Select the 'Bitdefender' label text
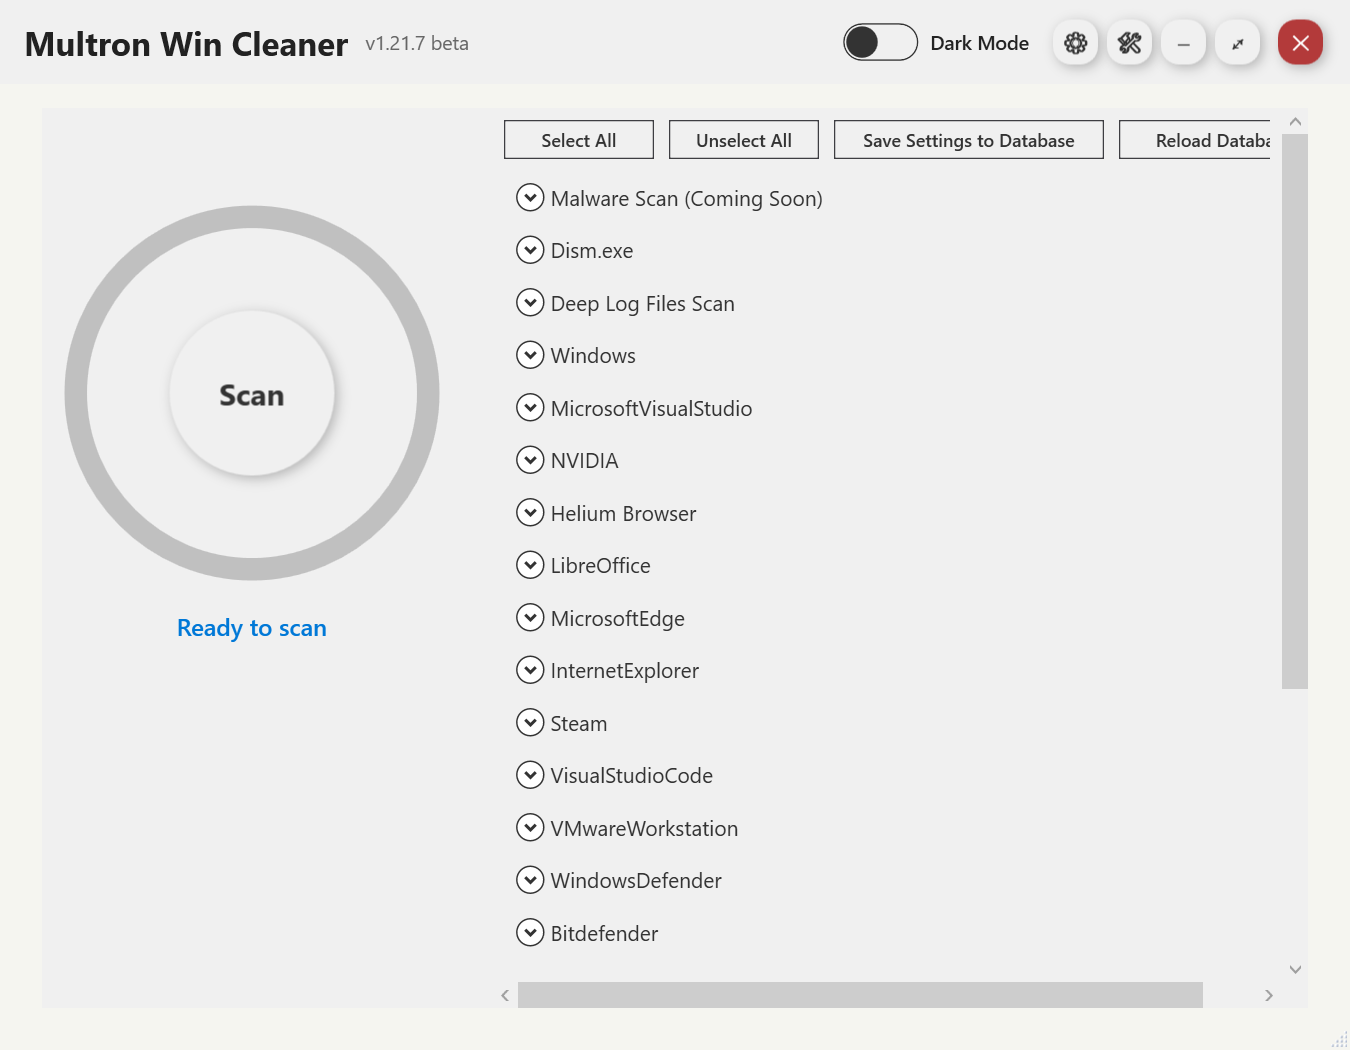Image resolution: width=1350 pixels, height=1050 pixels. (x=604, y=934)
